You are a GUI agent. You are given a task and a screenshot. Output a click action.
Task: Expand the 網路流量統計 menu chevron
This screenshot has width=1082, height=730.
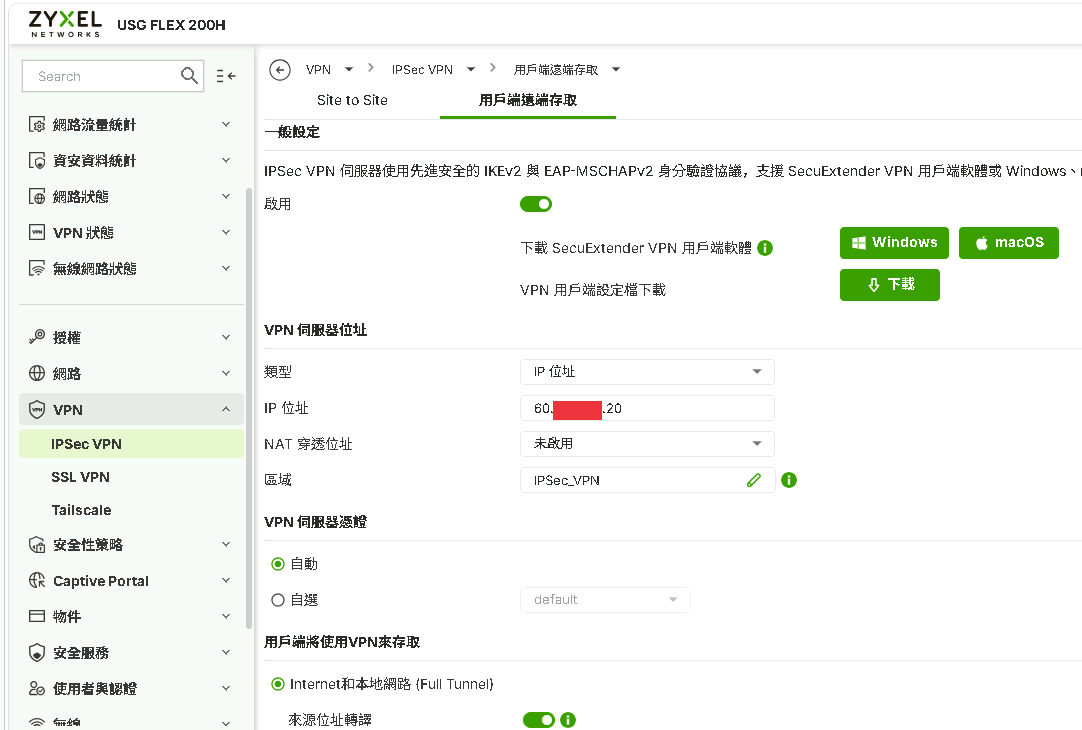[x=226, y=124]
